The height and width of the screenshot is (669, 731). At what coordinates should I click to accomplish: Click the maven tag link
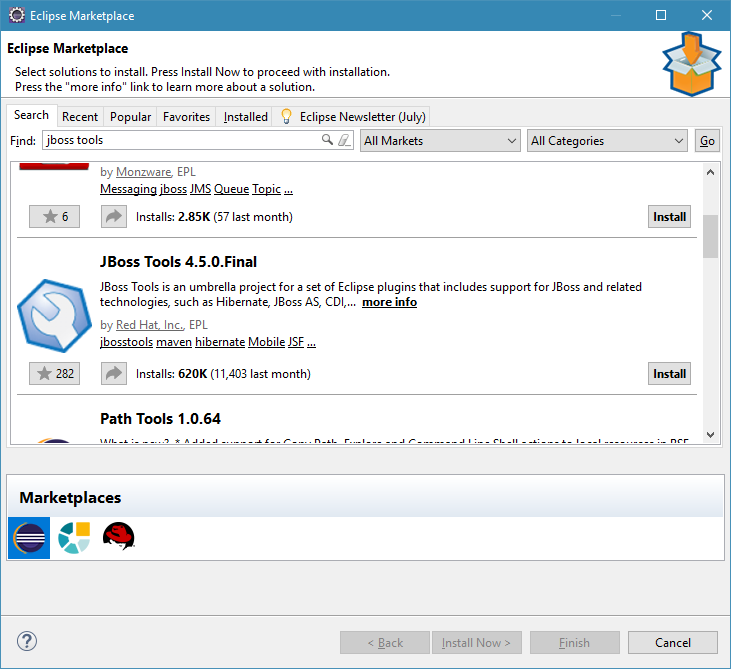(x=174, y=342)
